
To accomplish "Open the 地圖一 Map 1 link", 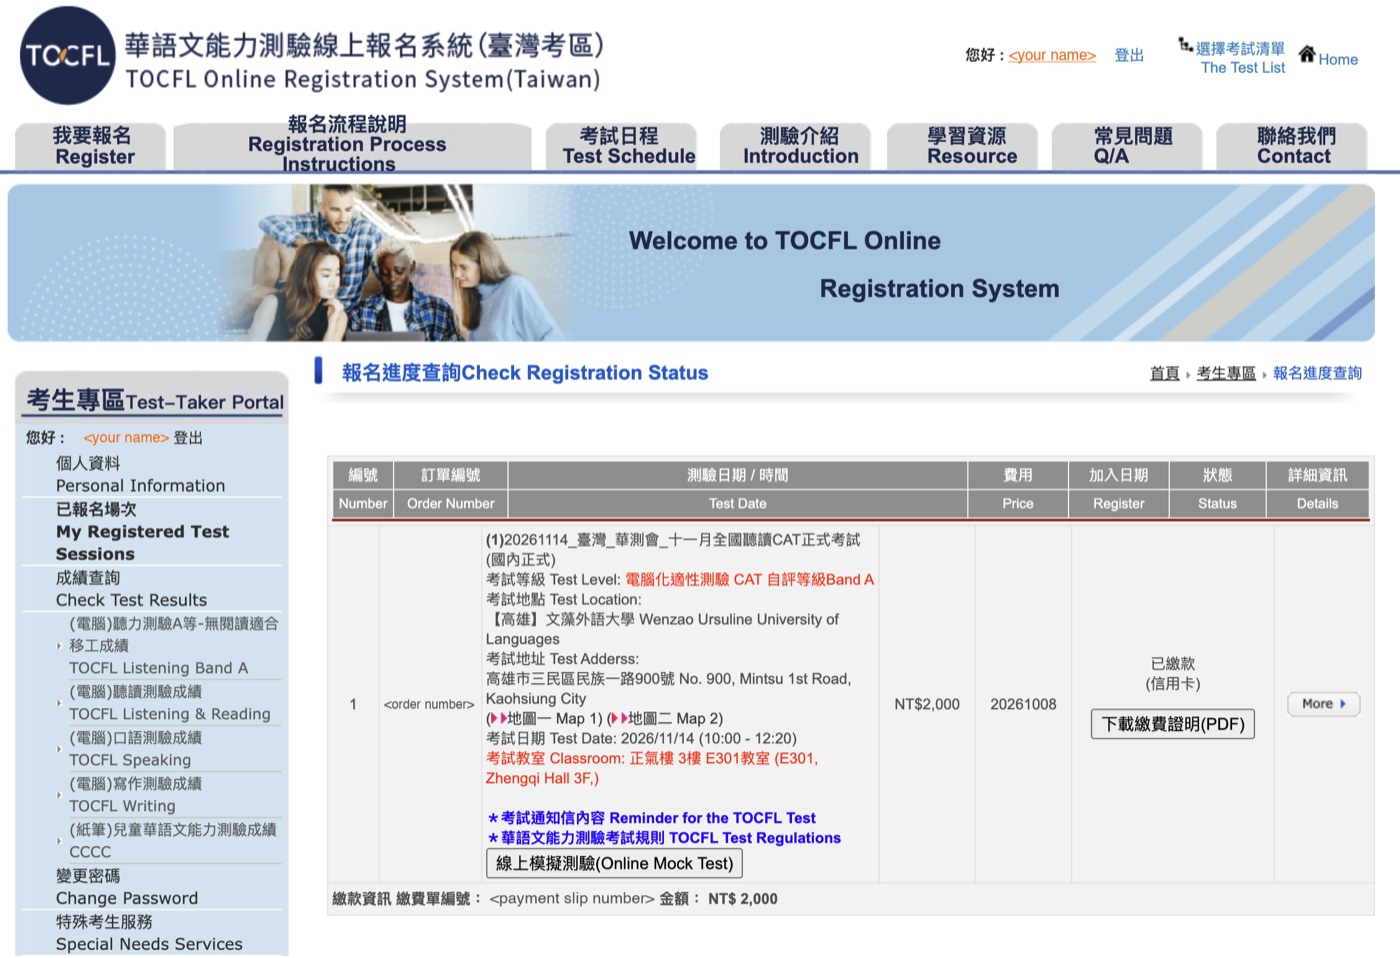I will [546, 718].
